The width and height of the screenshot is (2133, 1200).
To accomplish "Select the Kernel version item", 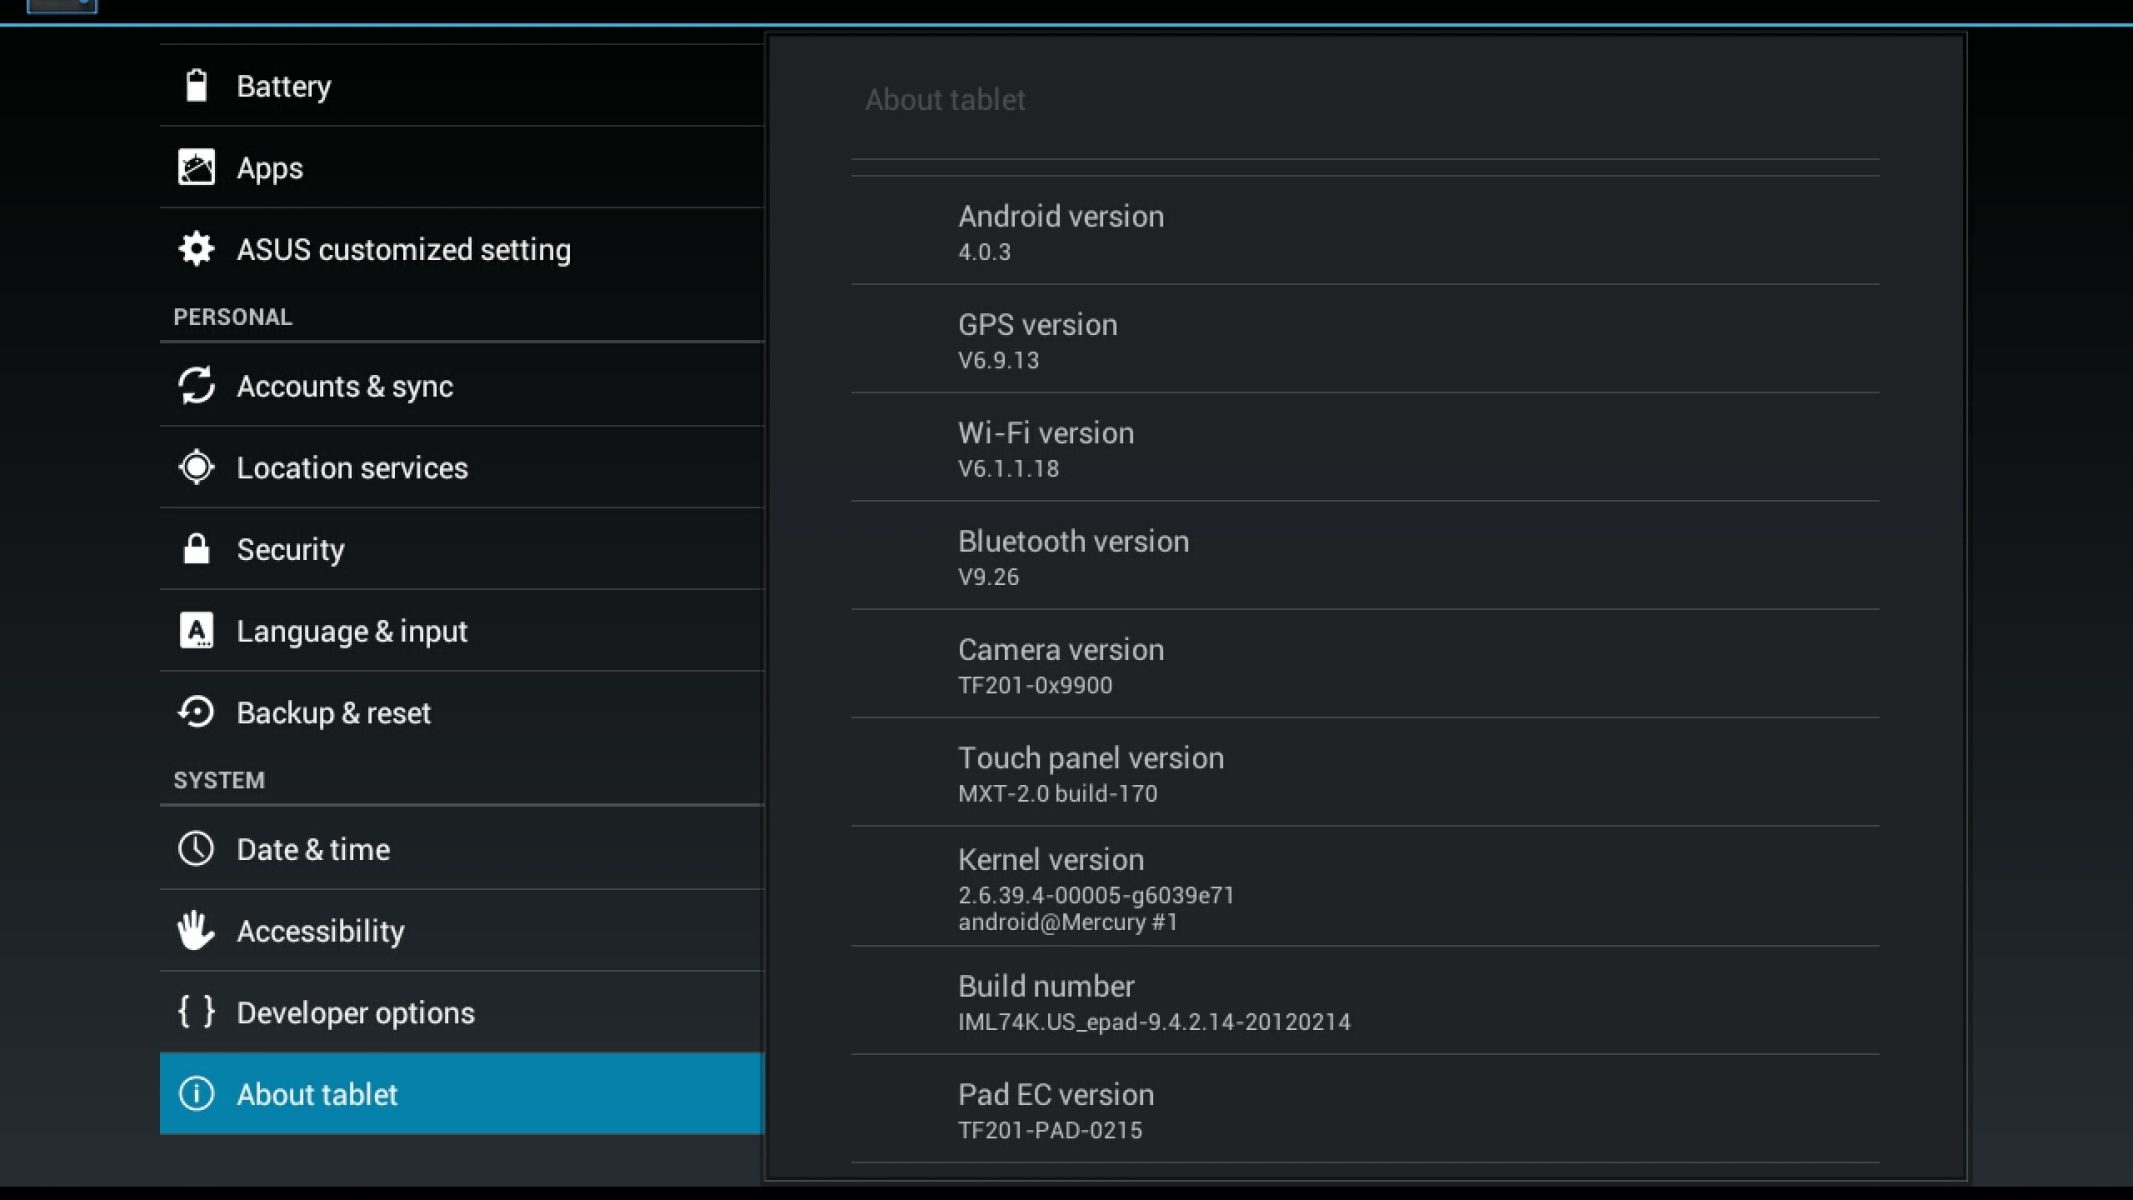I will pyautogui.click(x=1364, y=888).
